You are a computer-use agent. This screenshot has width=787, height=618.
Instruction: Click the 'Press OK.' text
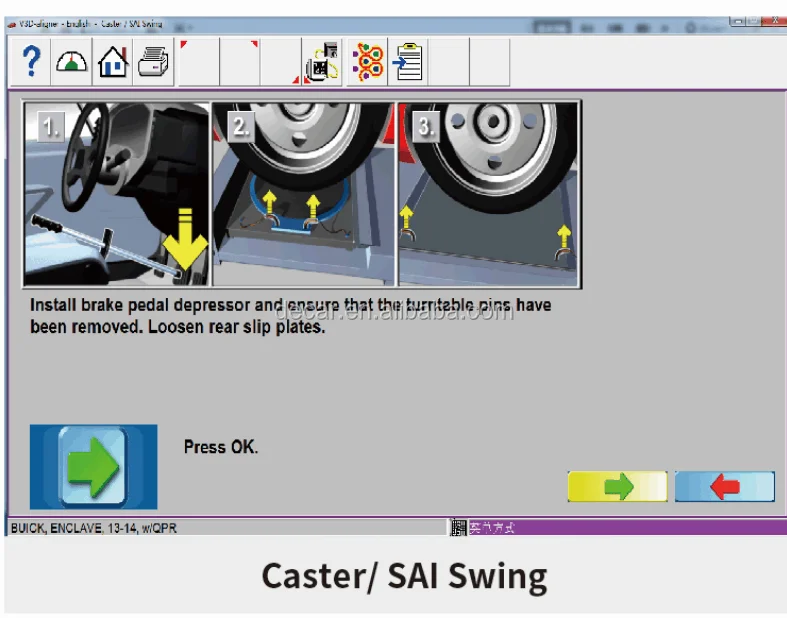point(221,447)
